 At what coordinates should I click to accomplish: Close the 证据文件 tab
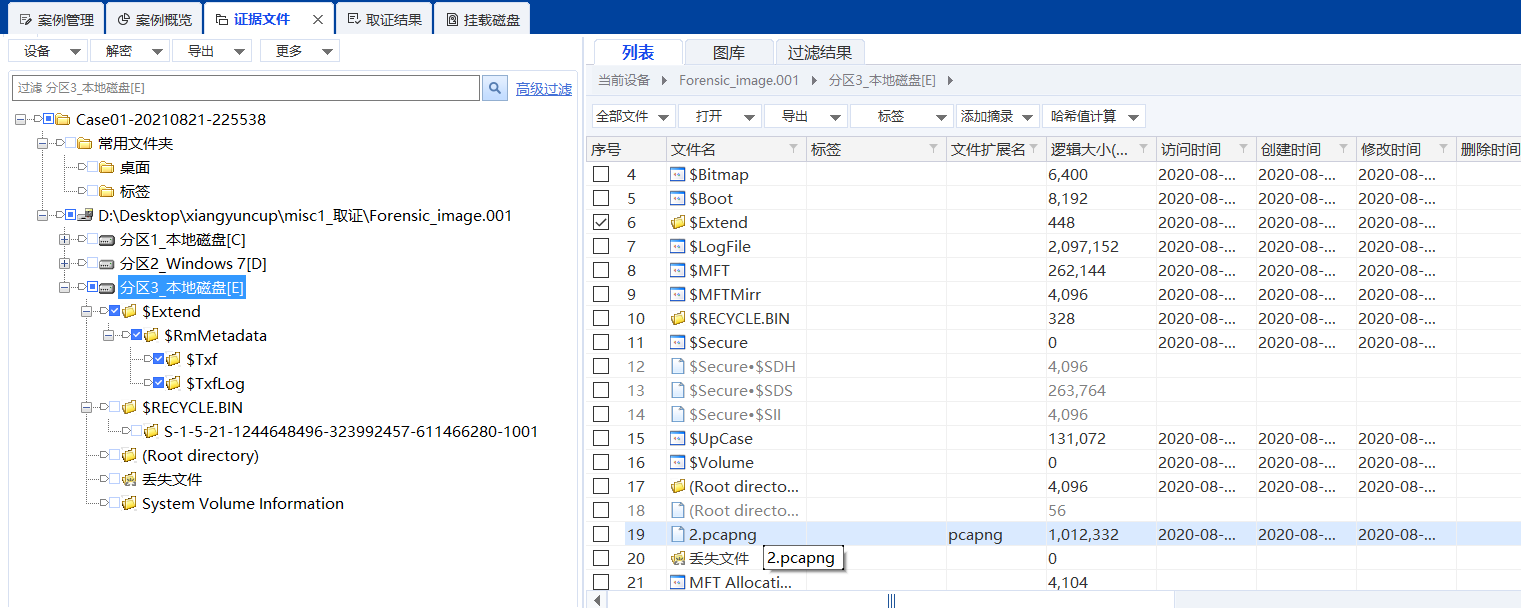tap(318, 19)
